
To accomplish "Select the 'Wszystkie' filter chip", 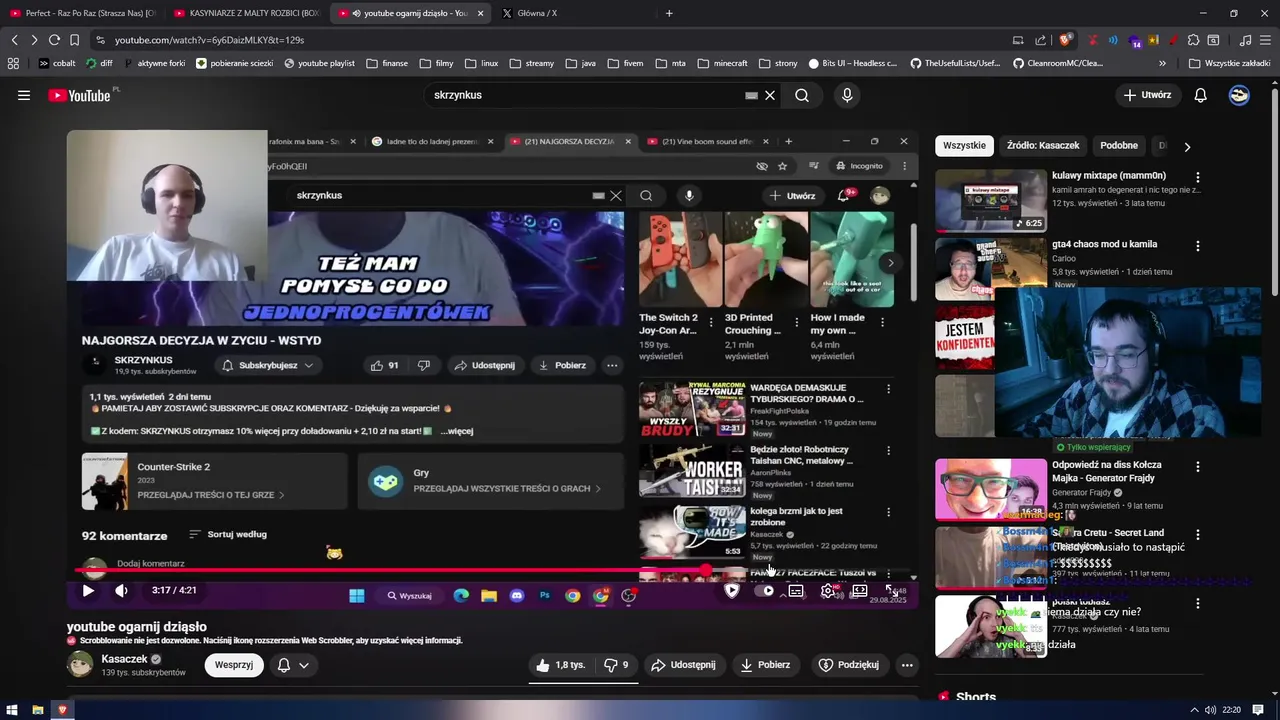I will (964, 146).
